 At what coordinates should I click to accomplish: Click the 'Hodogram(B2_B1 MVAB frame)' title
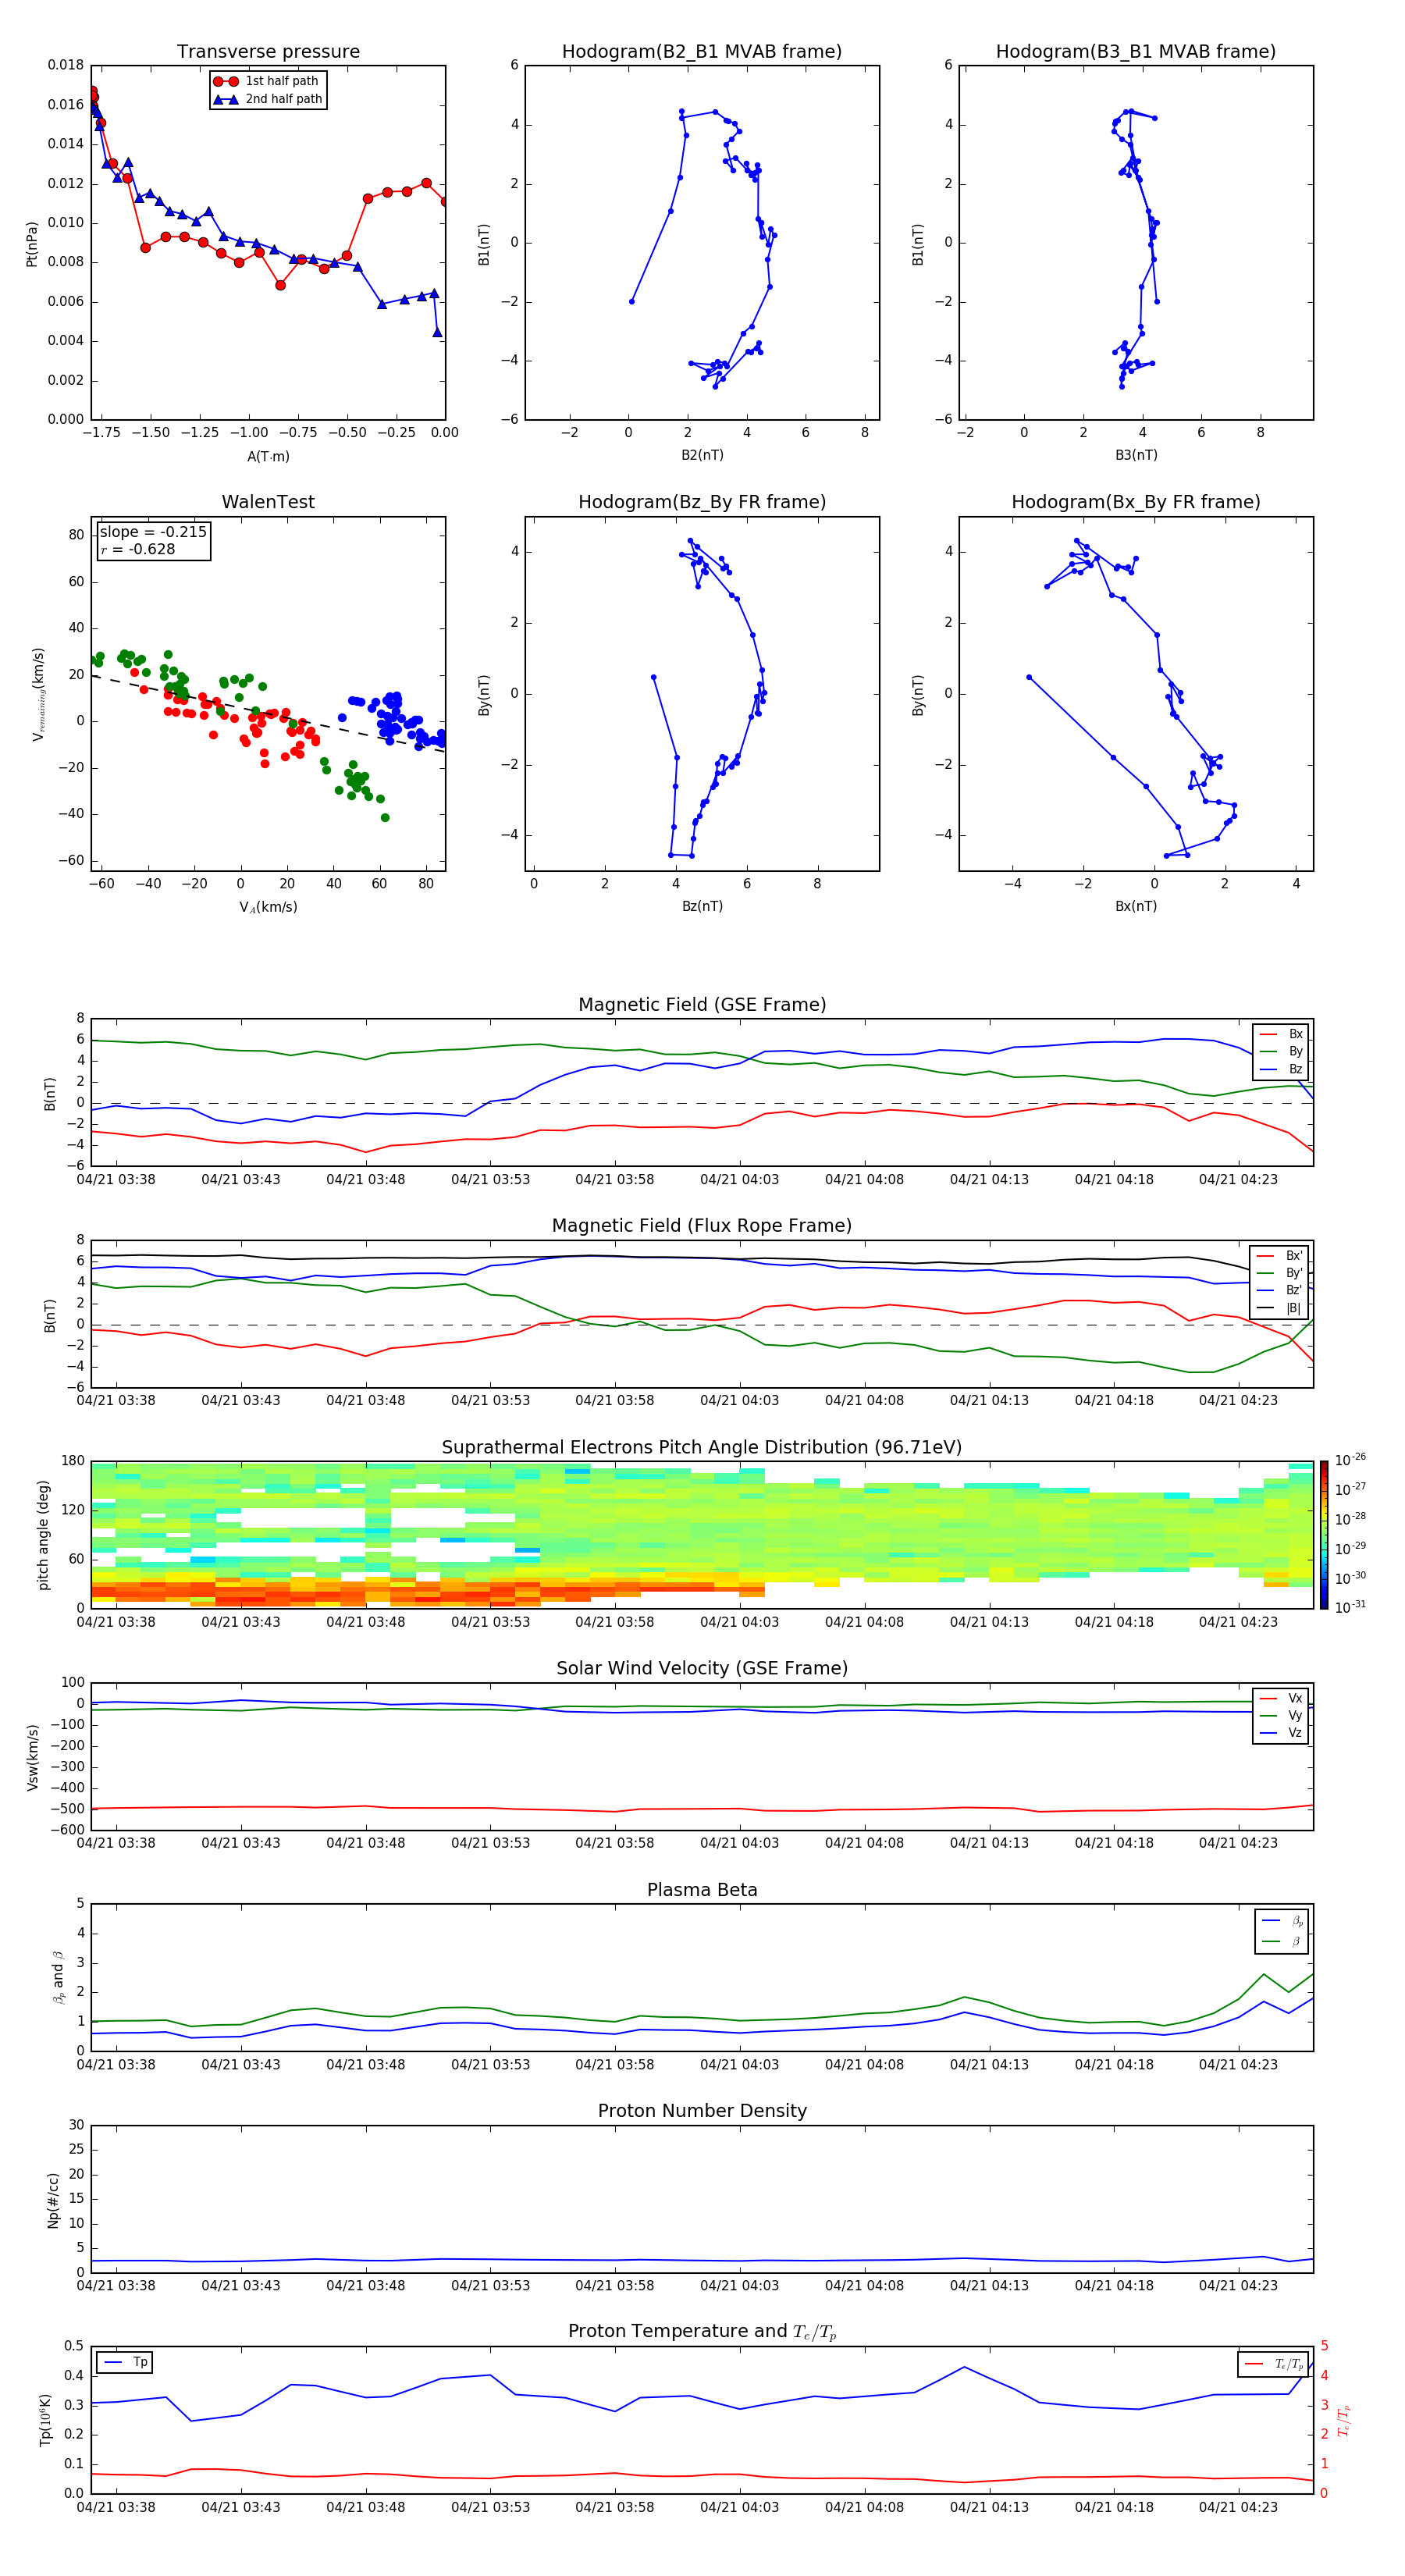coord(702,51)
